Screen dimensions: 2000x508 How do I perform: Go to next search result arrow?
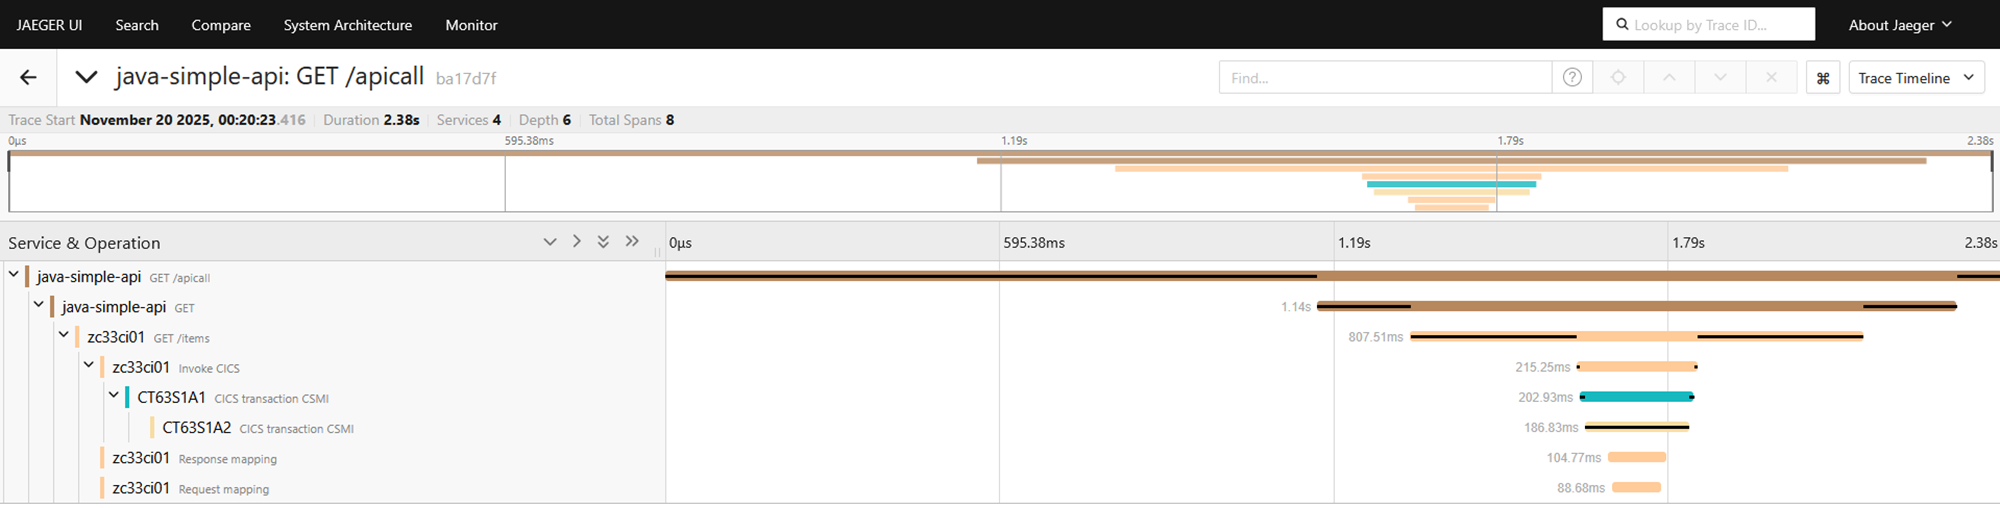pos(1720,77)
